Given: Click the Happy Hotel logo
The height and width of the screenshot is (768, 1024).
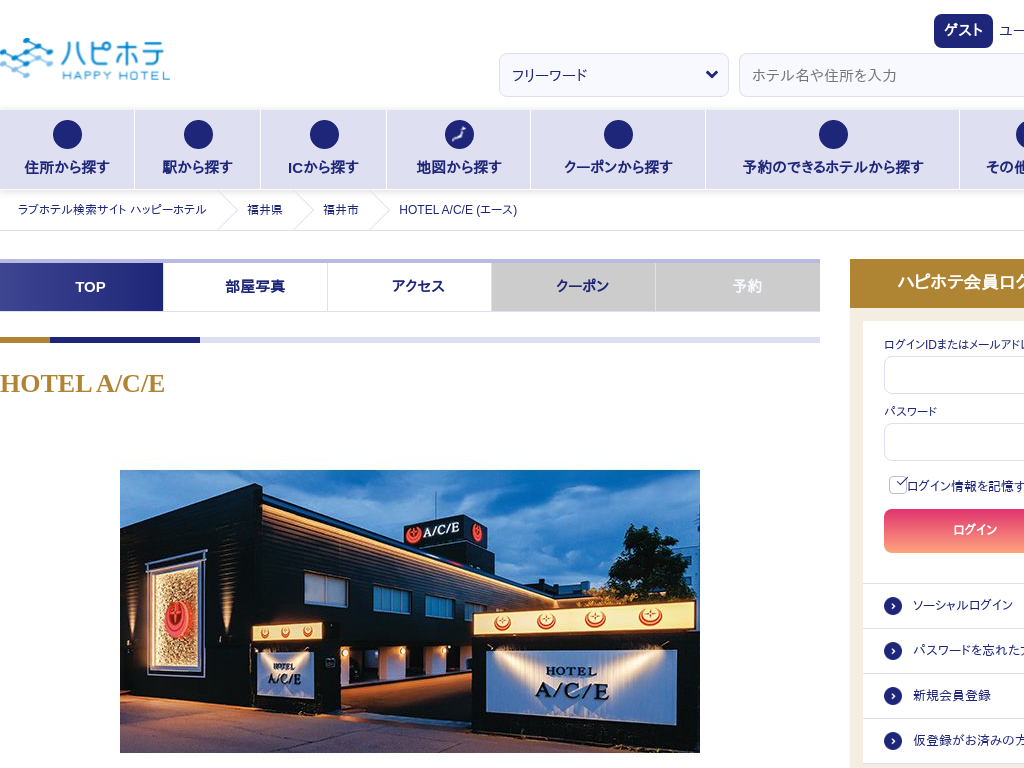Looking at the screenshot, I should tap(85, 59).
